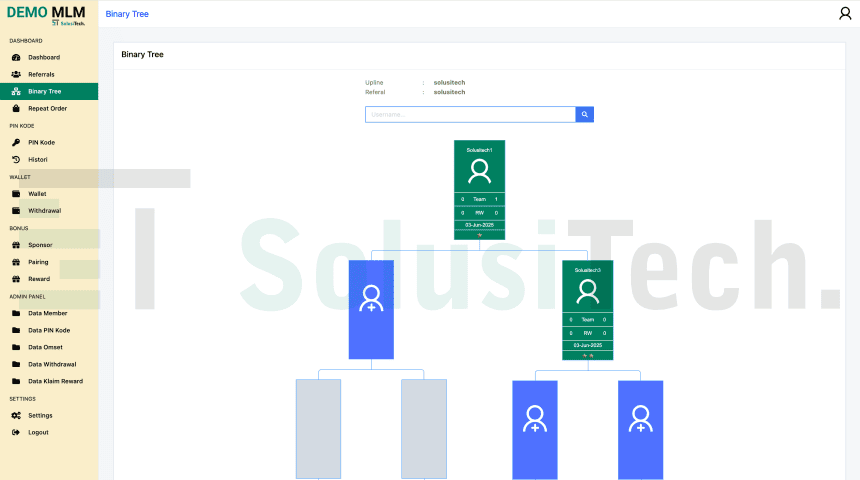This screenshot has height=480, width=860.
Task: Open the Wallet menu label
Action: (37, 194)
